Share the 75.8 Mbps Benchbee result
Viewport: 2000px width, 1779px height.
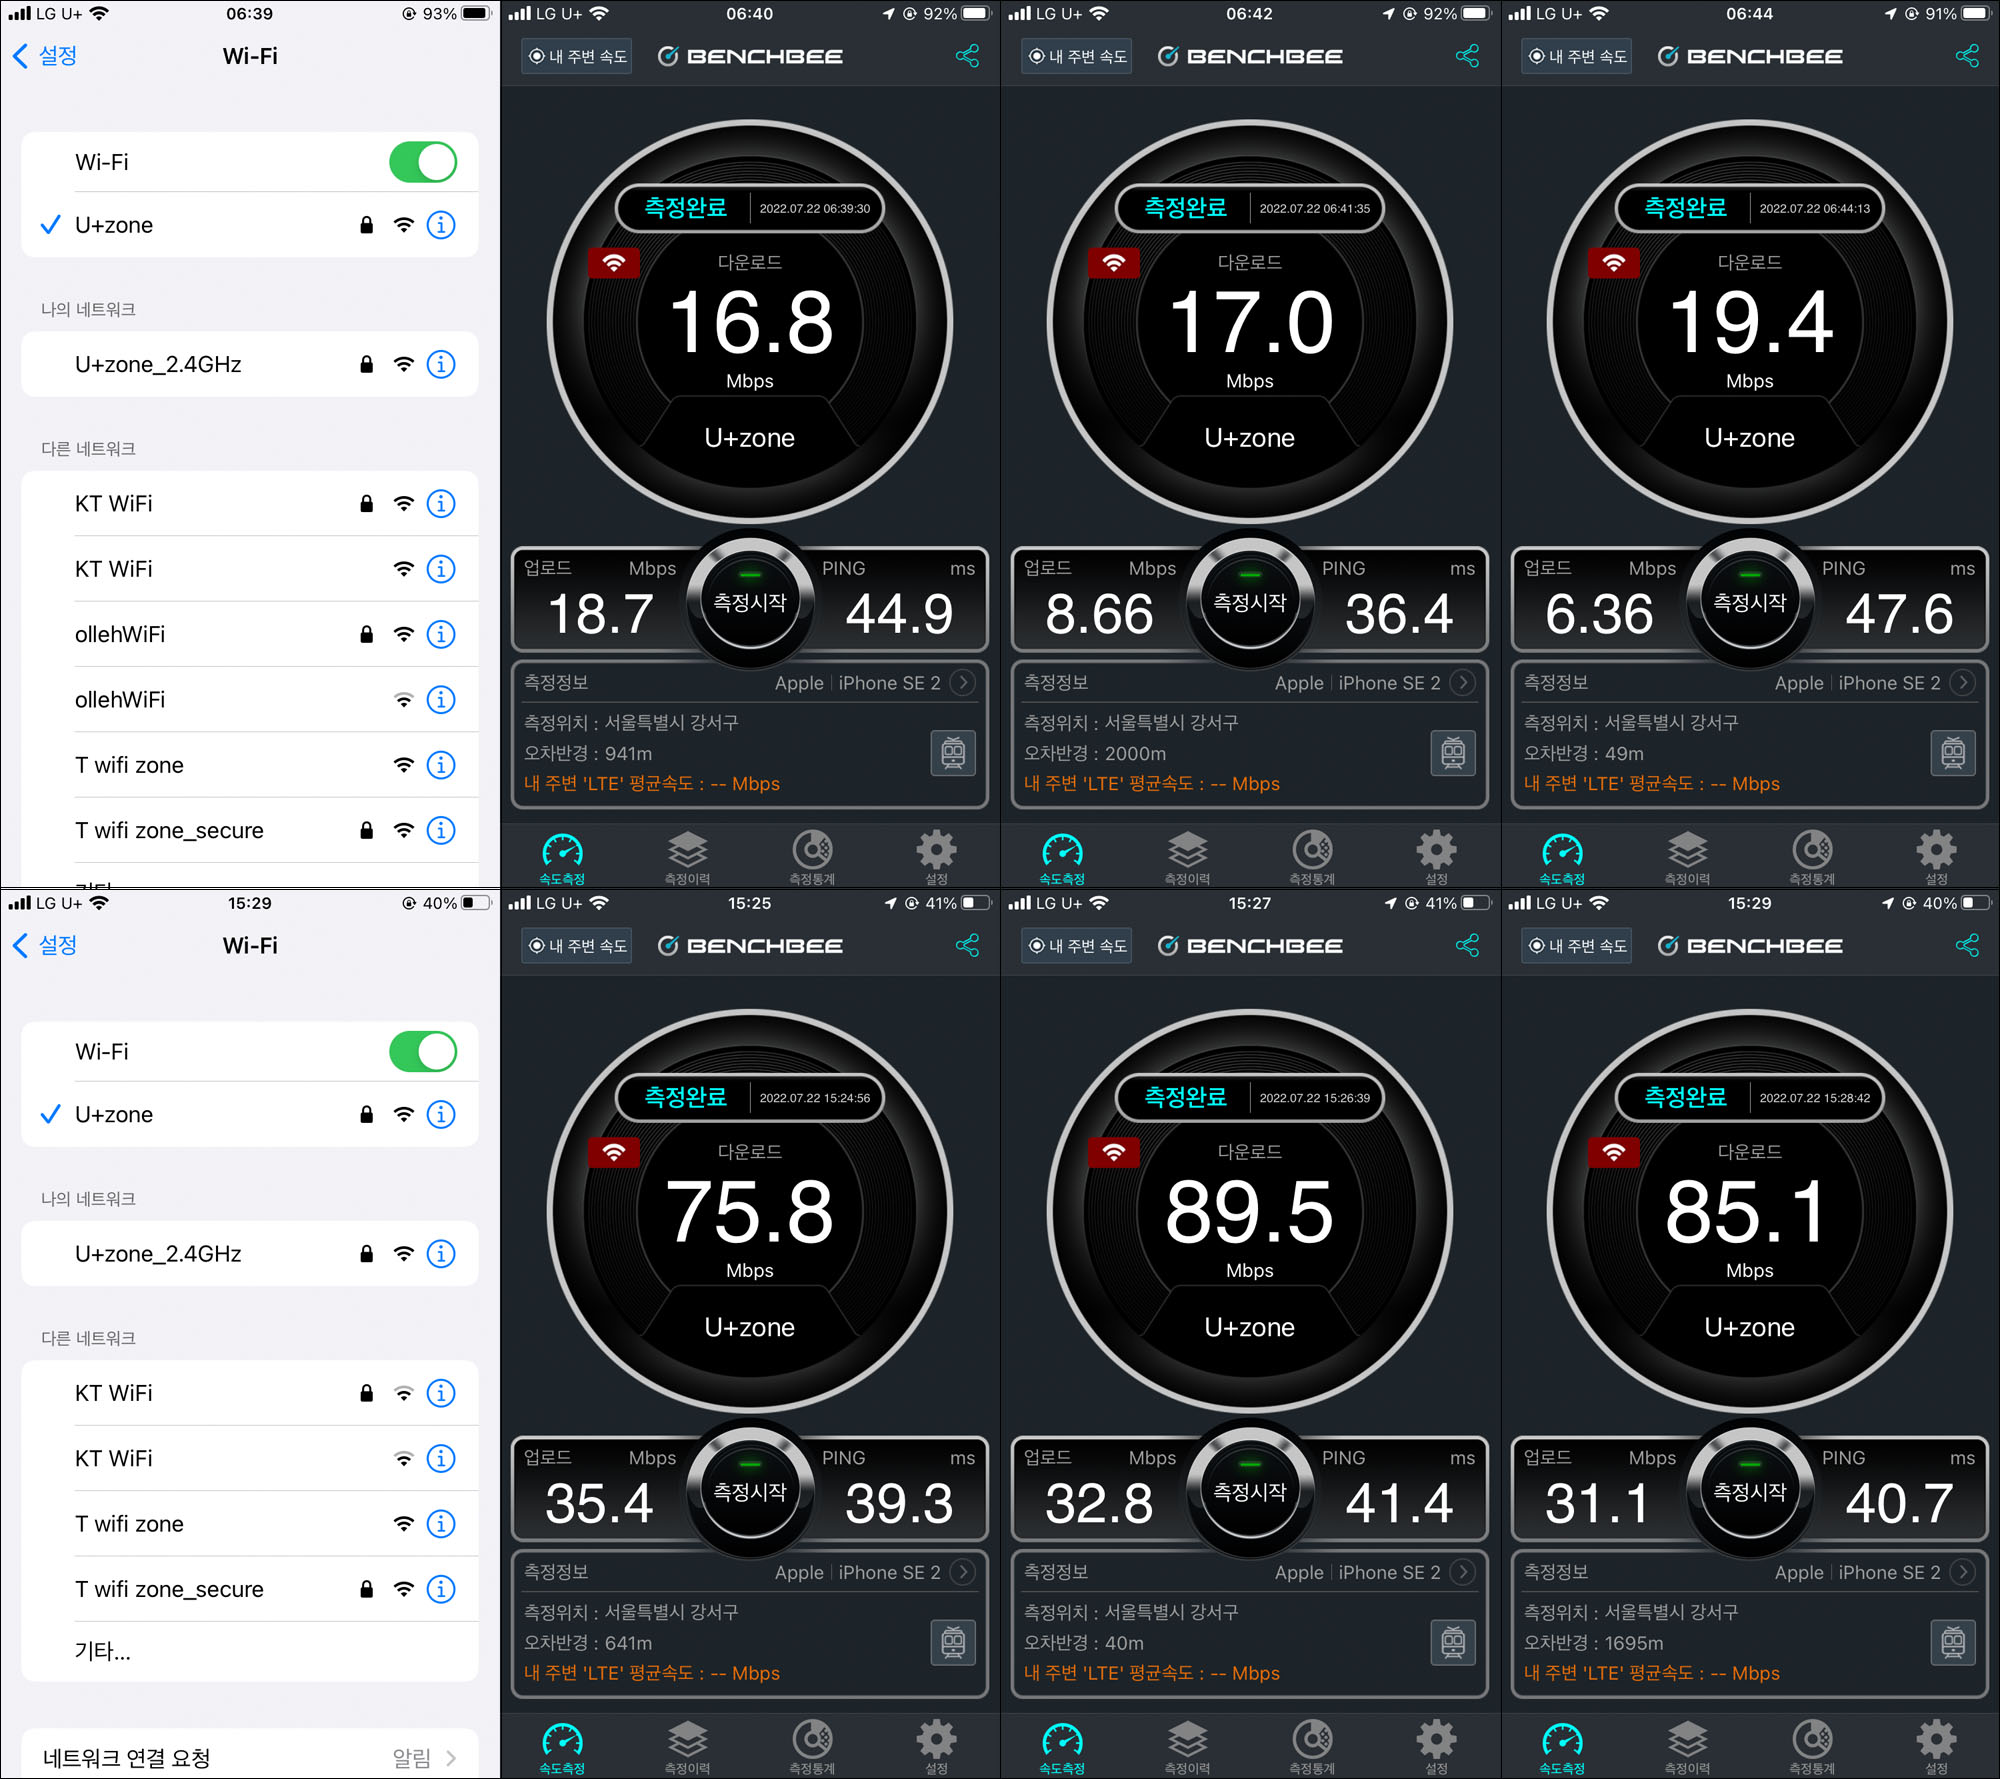coord(967,945)
